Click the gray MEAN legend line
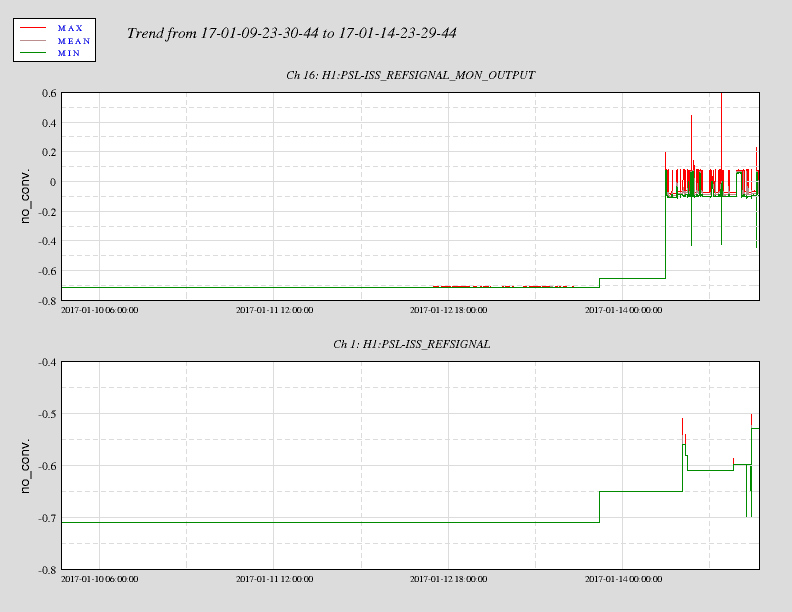This screenshot has height=612, width=792. point(33,40)
